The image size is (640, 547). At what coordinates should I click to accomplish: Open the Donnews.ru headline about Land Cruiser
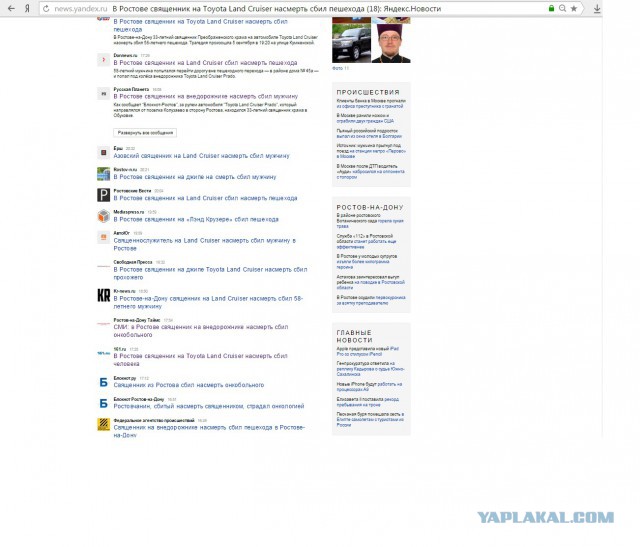pos(205,63)
